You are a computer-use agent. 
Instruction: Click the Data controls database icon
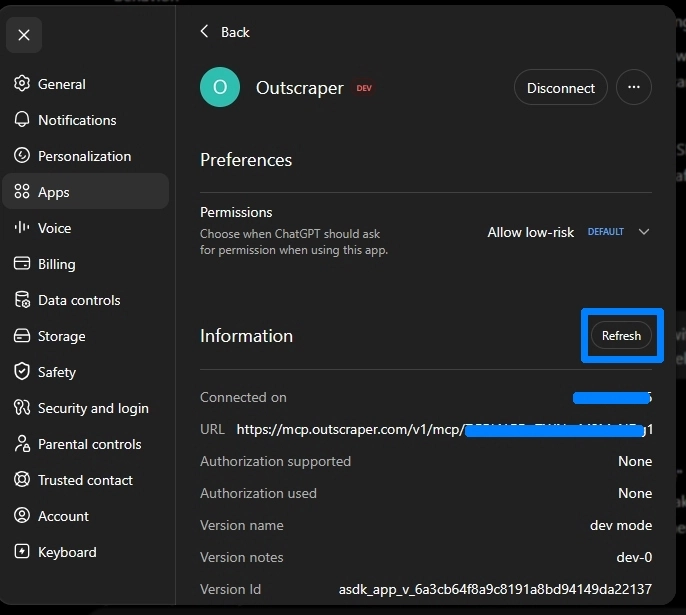click(x=22, y=300)
